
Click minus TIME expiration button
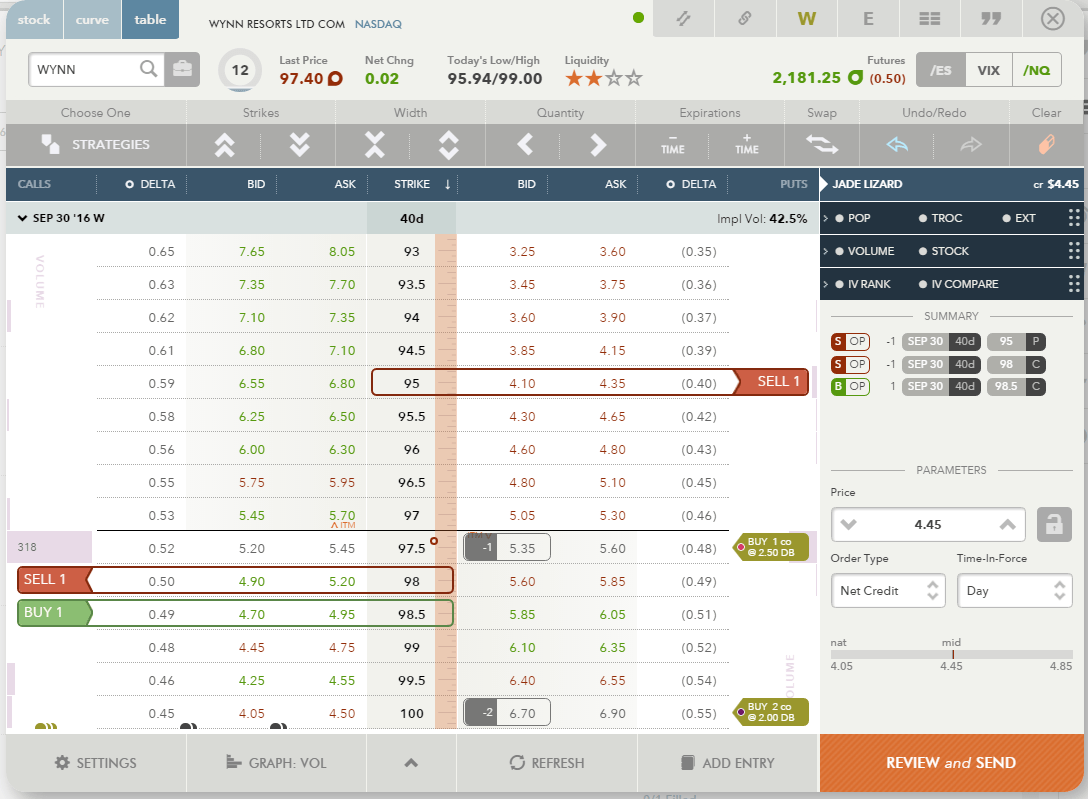pyautogui.click(x=672, y=144)
